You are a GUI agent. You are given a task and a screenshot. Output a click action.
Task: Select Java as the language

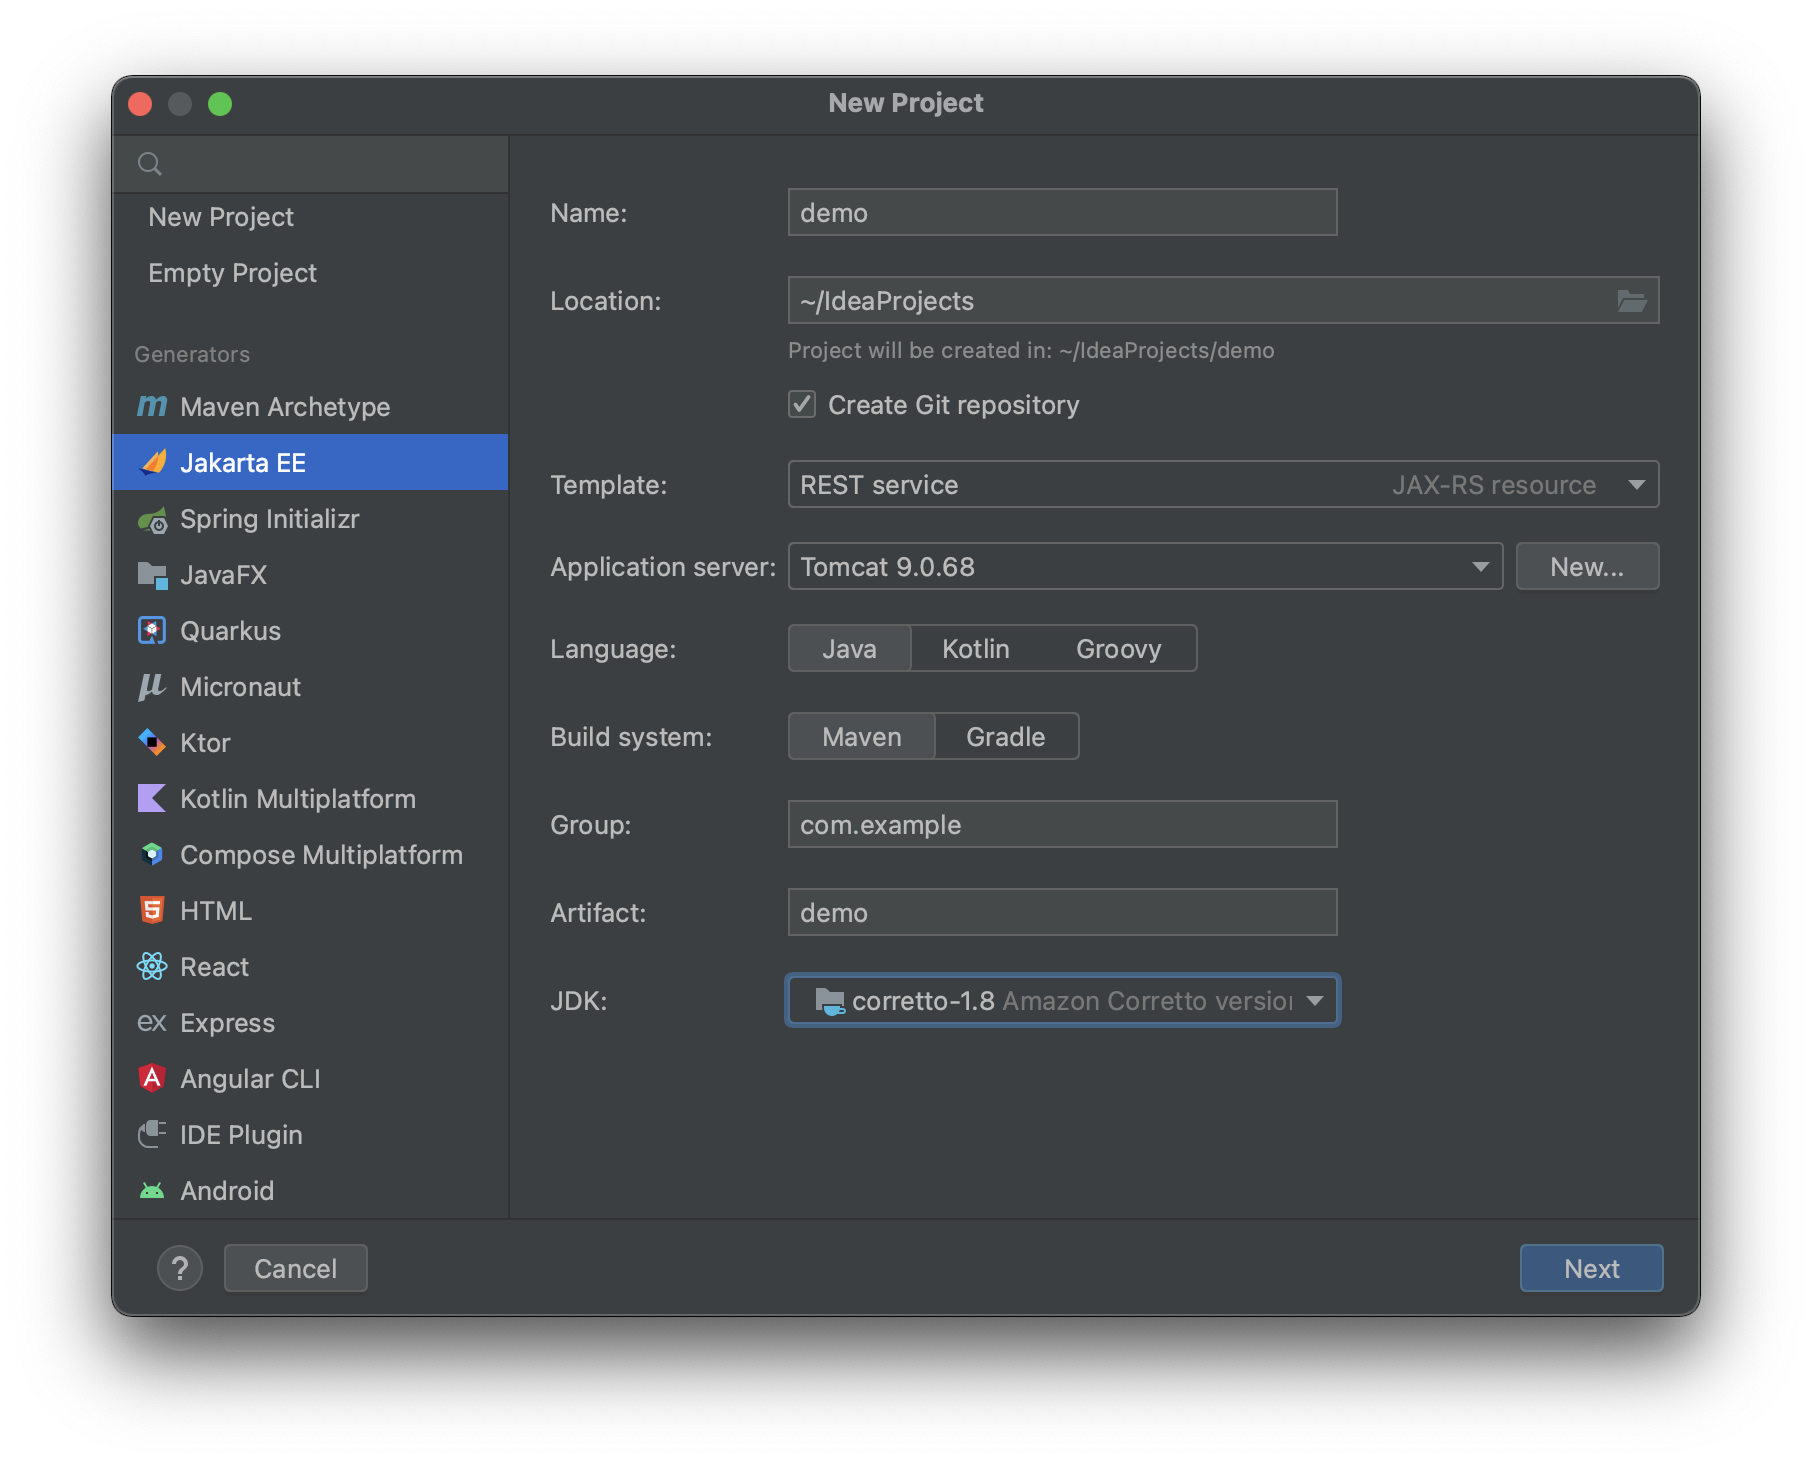[x=849, y=648]
